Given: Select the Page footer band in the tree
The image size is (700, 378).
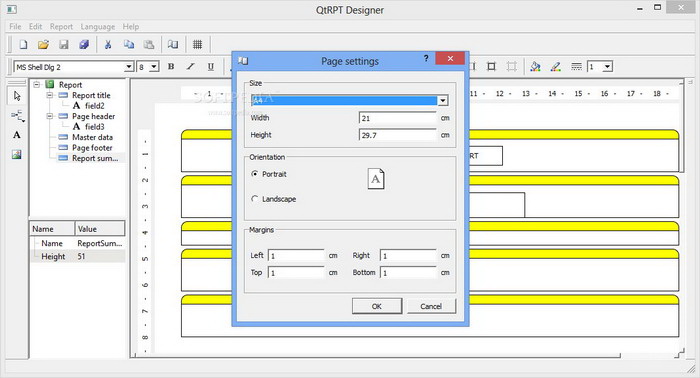Looking at the screenshot, I should coord(92,148).
